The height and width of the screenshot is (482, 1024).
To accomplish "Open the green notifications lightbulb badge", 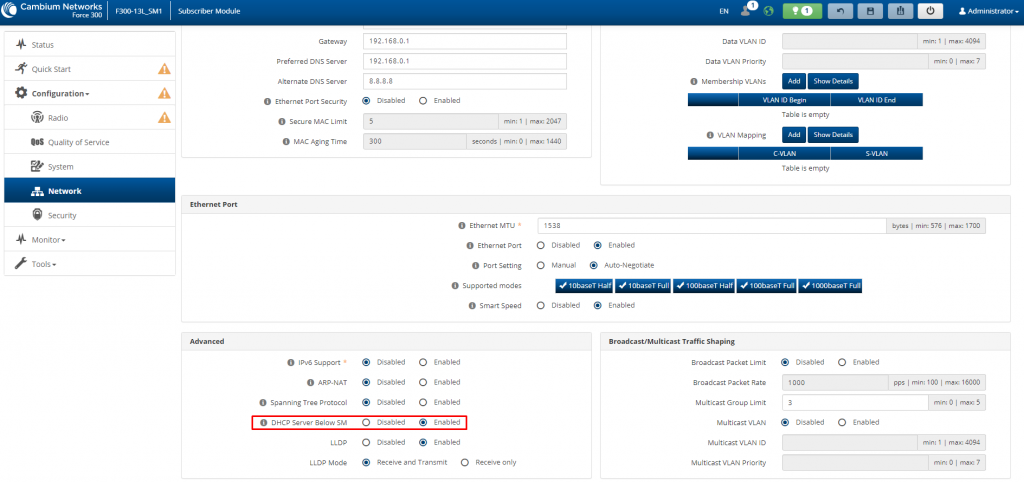I will tap(801, 11).
